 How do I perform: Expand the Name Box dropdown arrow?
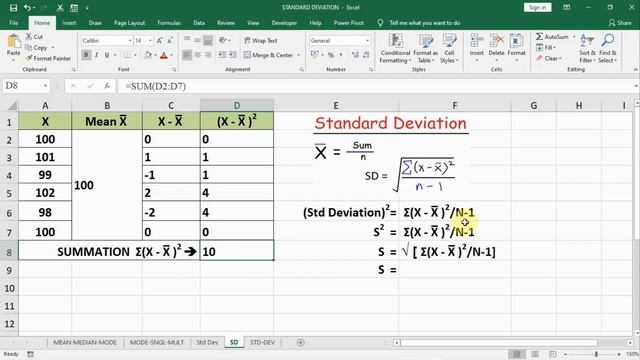(x=45, y=86)
